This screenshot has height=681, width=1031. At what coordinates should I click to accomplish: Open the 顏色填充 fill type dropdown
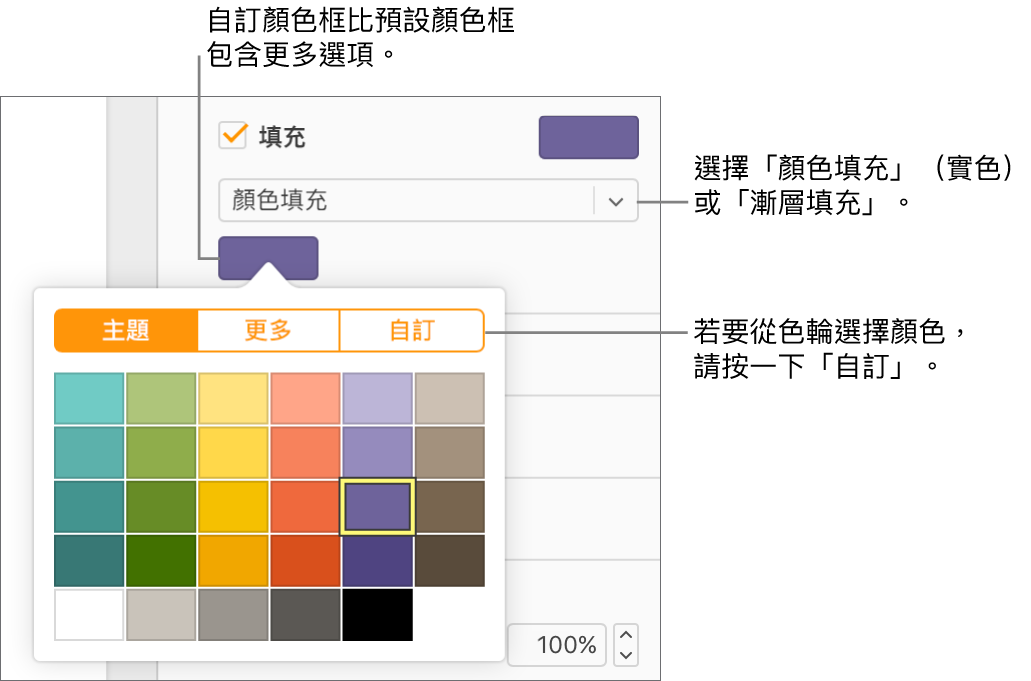point(428,200)
